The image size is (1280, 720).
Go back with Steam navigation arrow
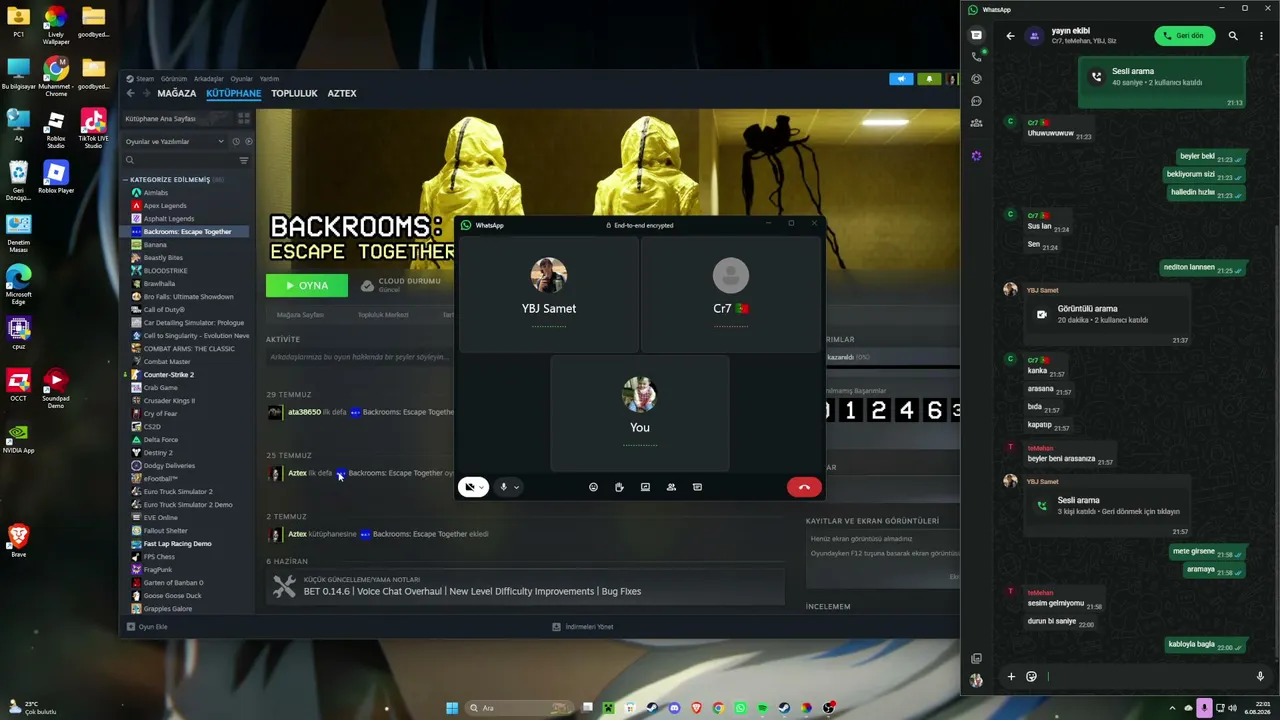(130, 93)
